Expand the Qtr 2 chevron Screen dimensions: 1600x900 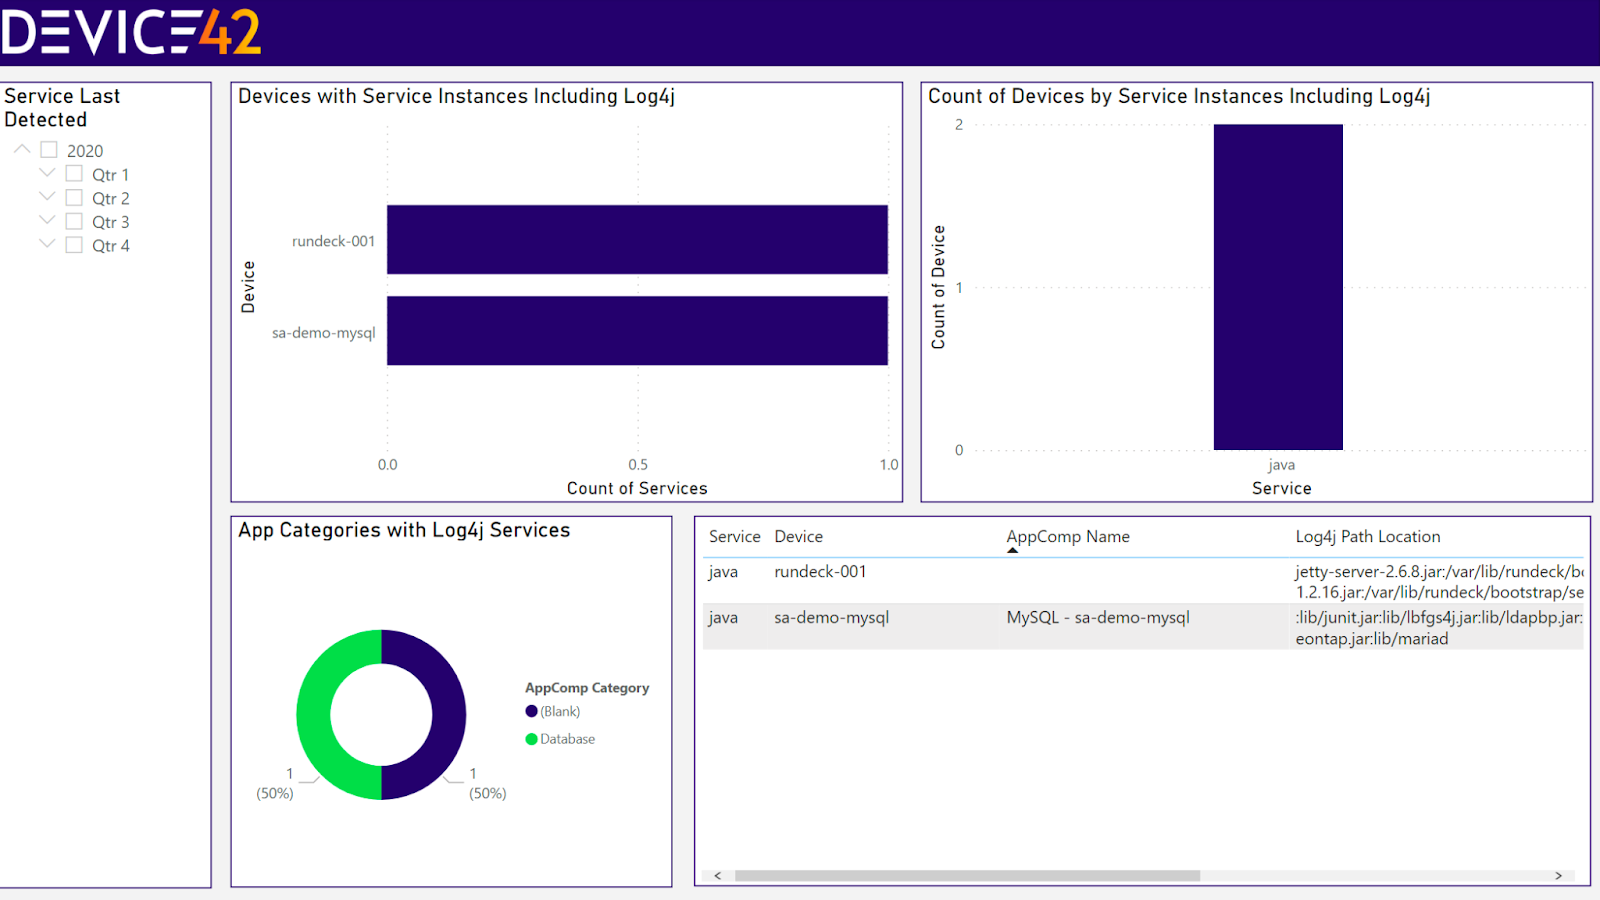coord(47,197)
